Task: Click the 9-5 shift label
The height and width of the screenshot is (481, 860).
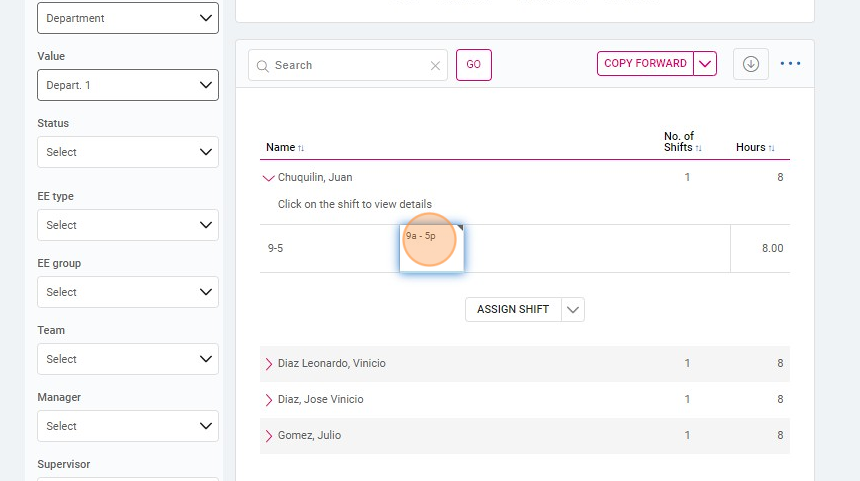Action: click(x=275, y=248)
